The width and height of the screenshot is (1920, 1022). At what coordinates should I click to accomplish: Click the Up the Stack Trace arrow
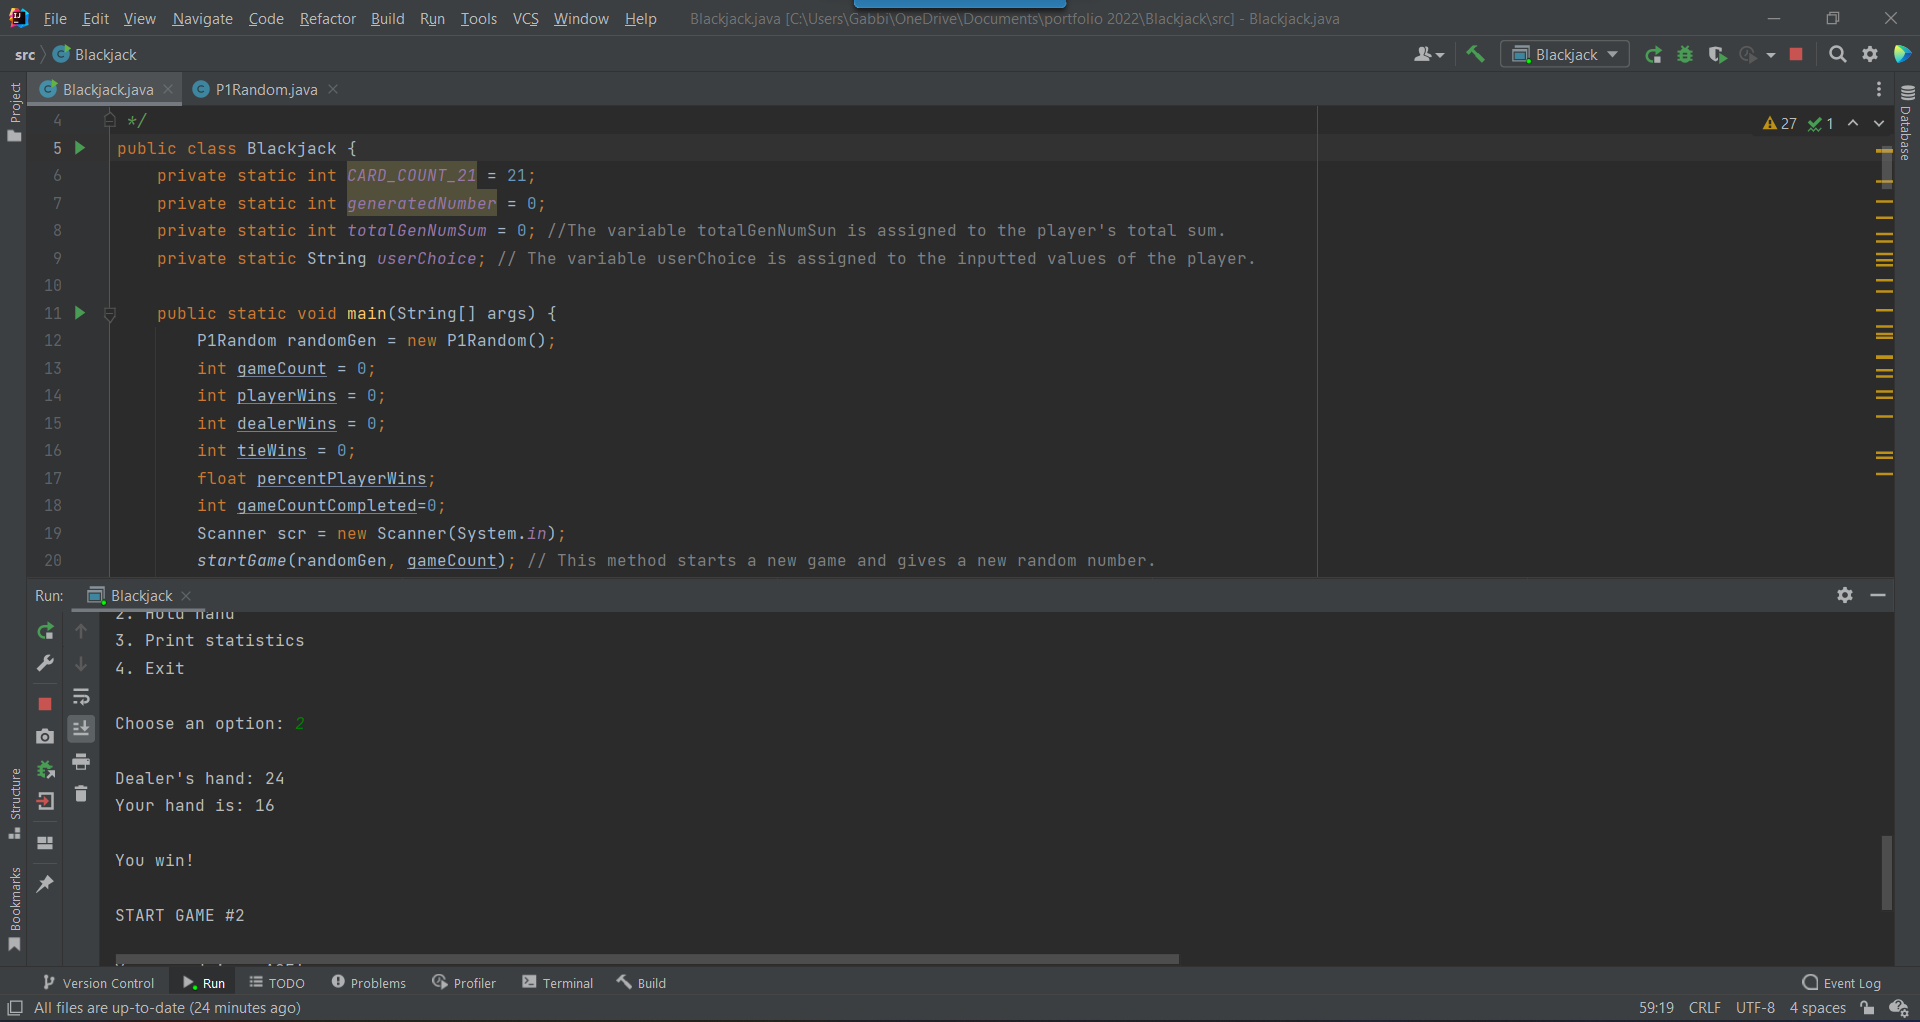[81, 631]
